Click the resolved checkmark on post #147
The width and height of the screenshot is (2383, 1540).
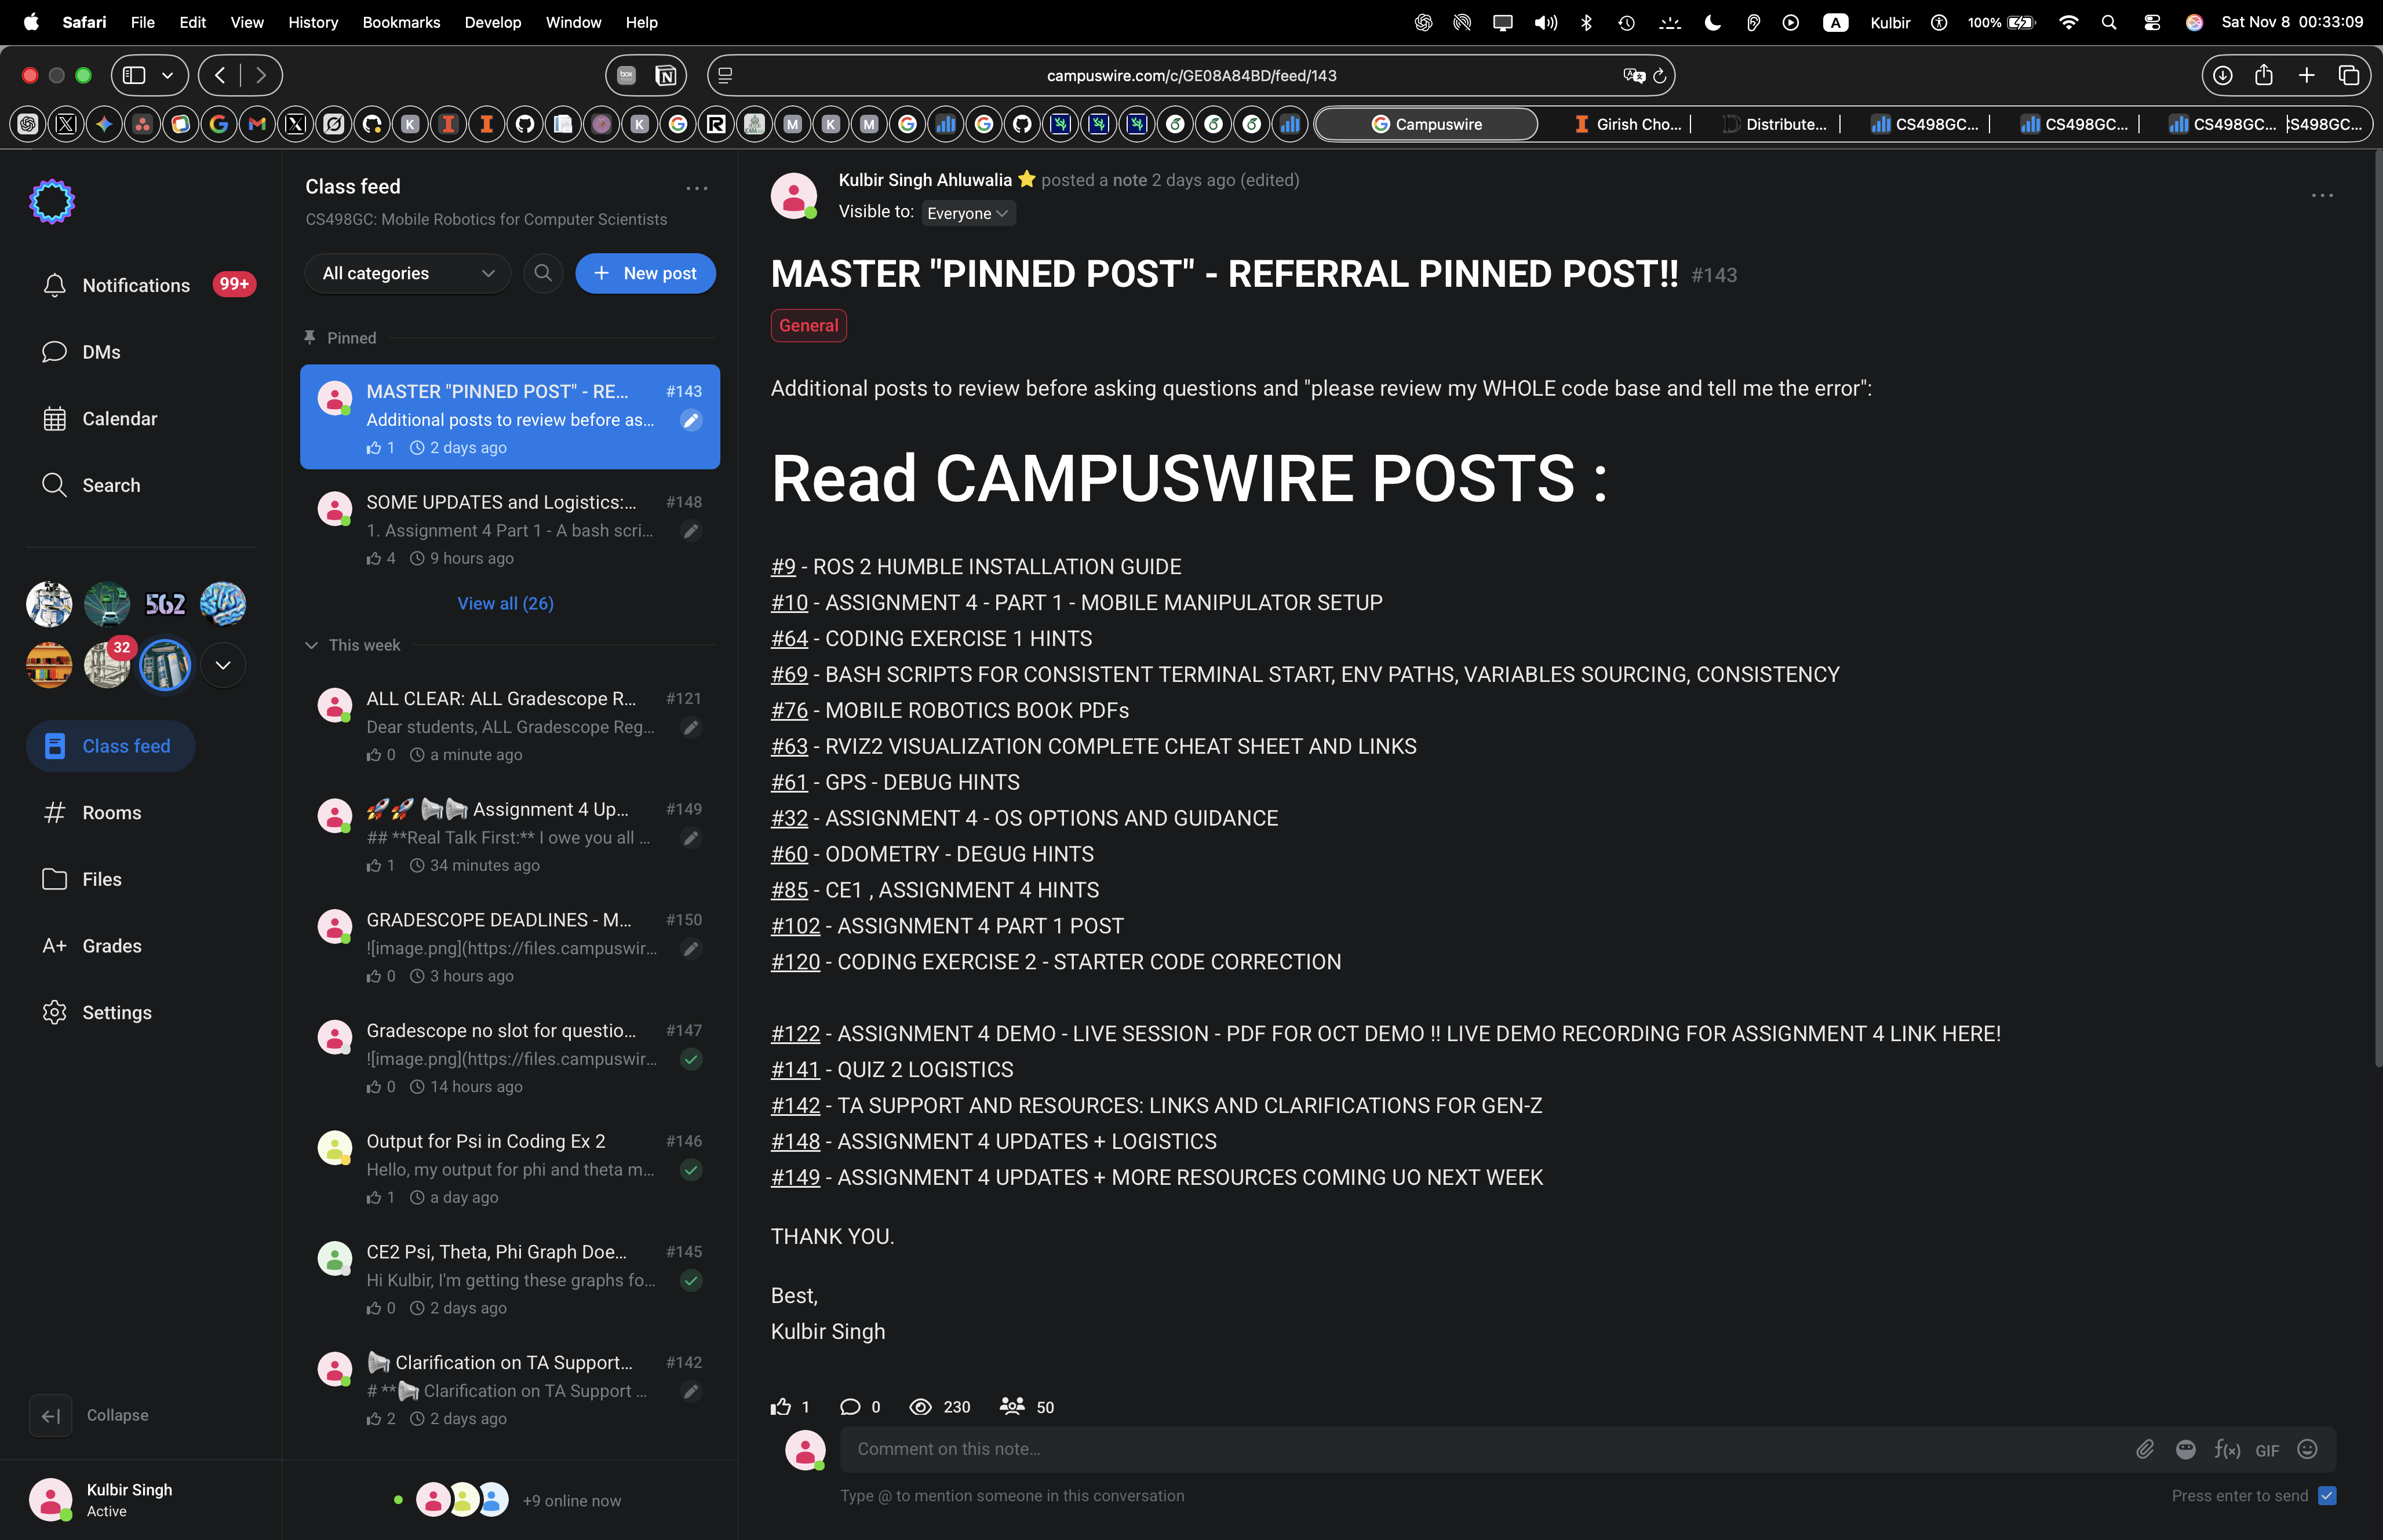point(690,1059)
